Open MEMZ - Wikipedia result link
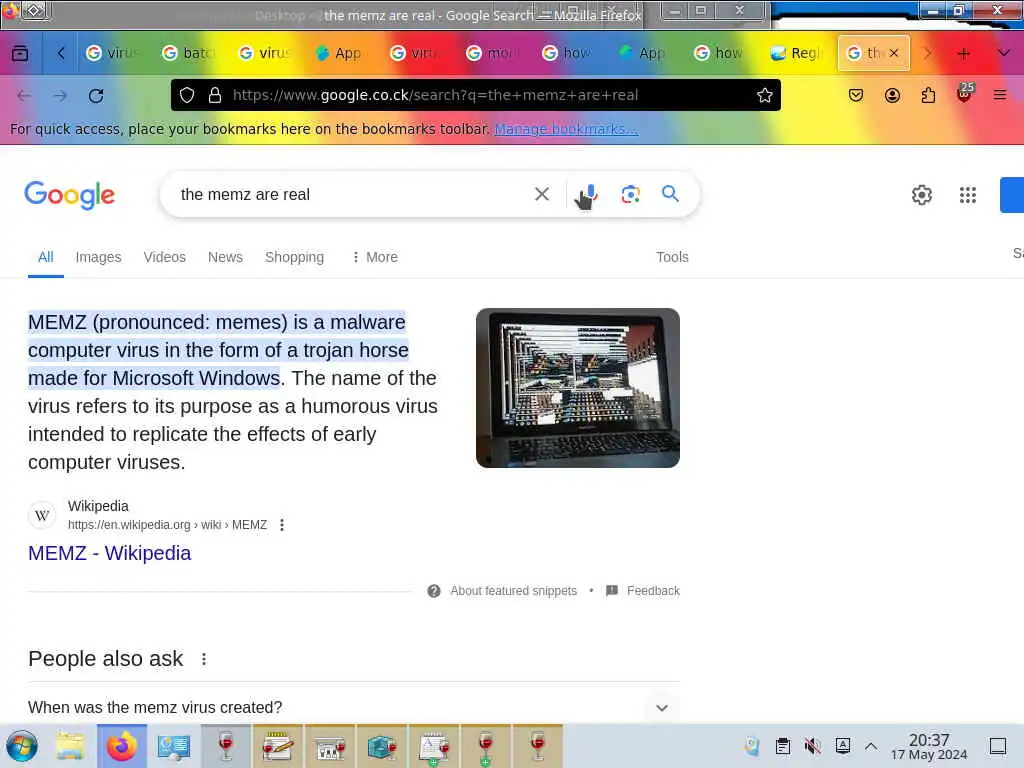Screen dimensions: 1024x768 click(x=110, y=553)
